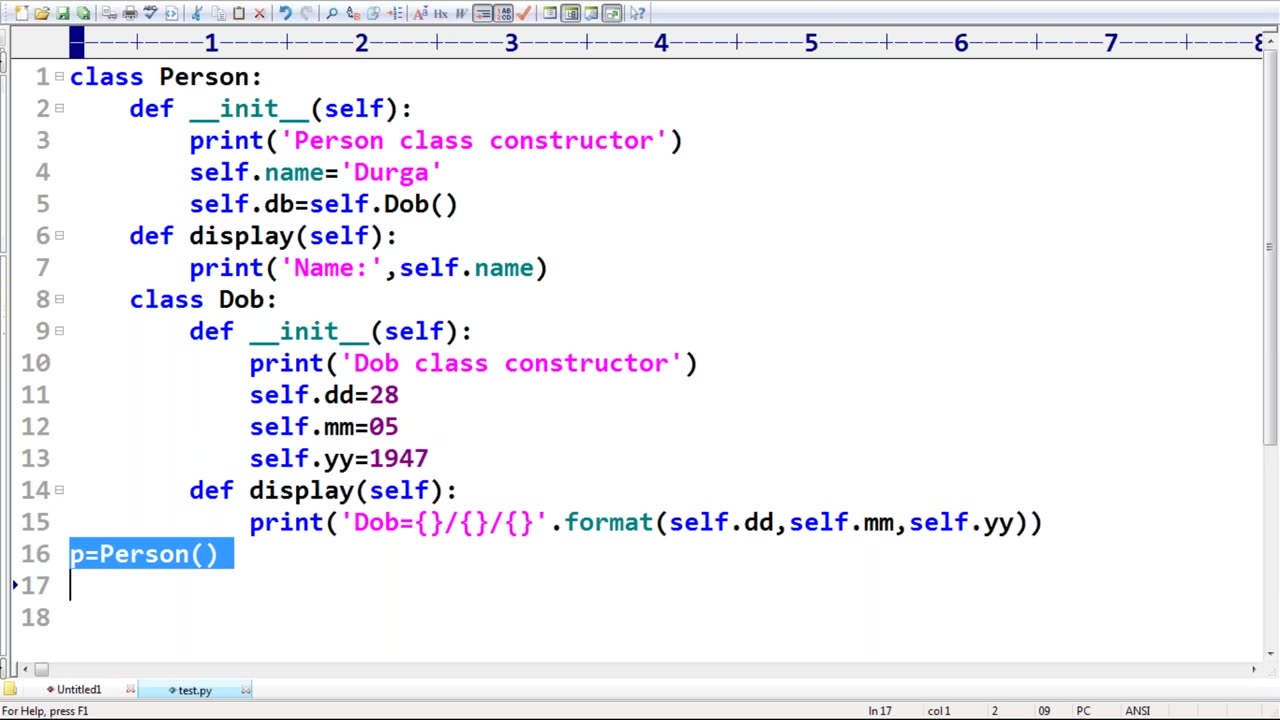Click the Undo arrow icon
This screenshot has height=720, width=1280.
pos(285,13)
